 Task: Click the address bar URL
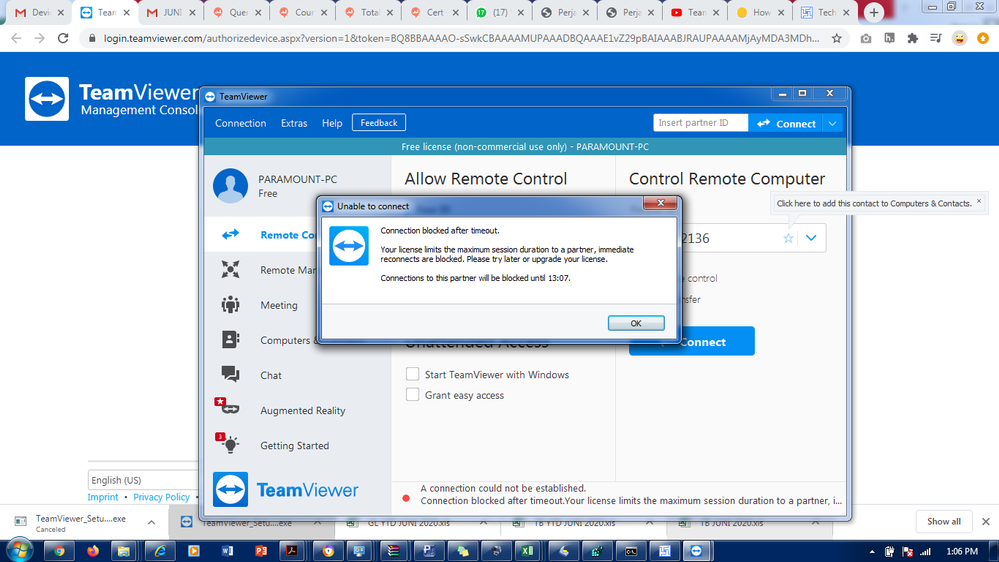point(461,38)
